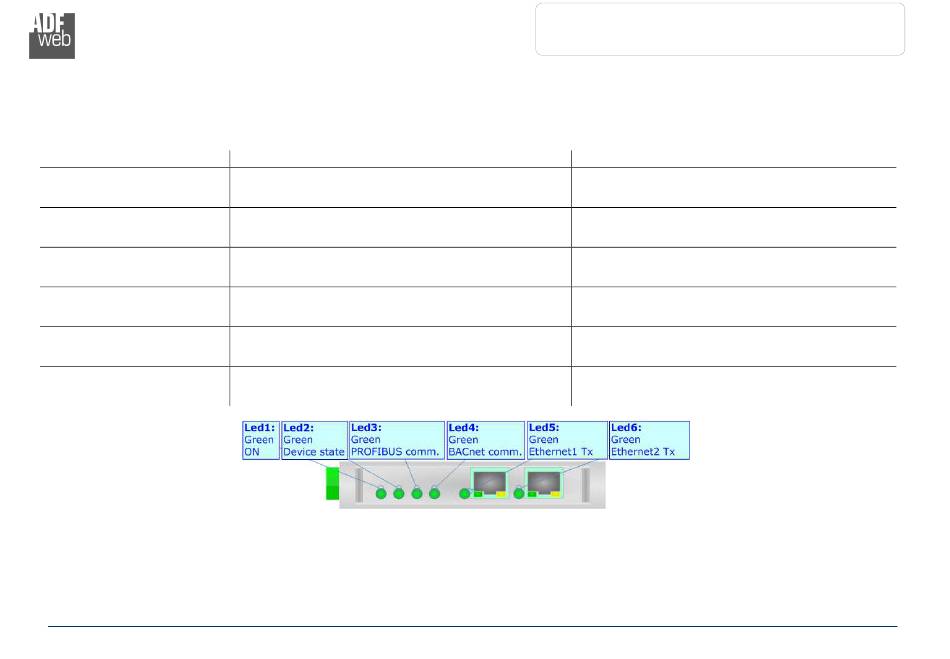The height and width of the screenshot is (659, 950).
Task: Click the green LED circle linked to Led4
Action: tap(434, 494)
